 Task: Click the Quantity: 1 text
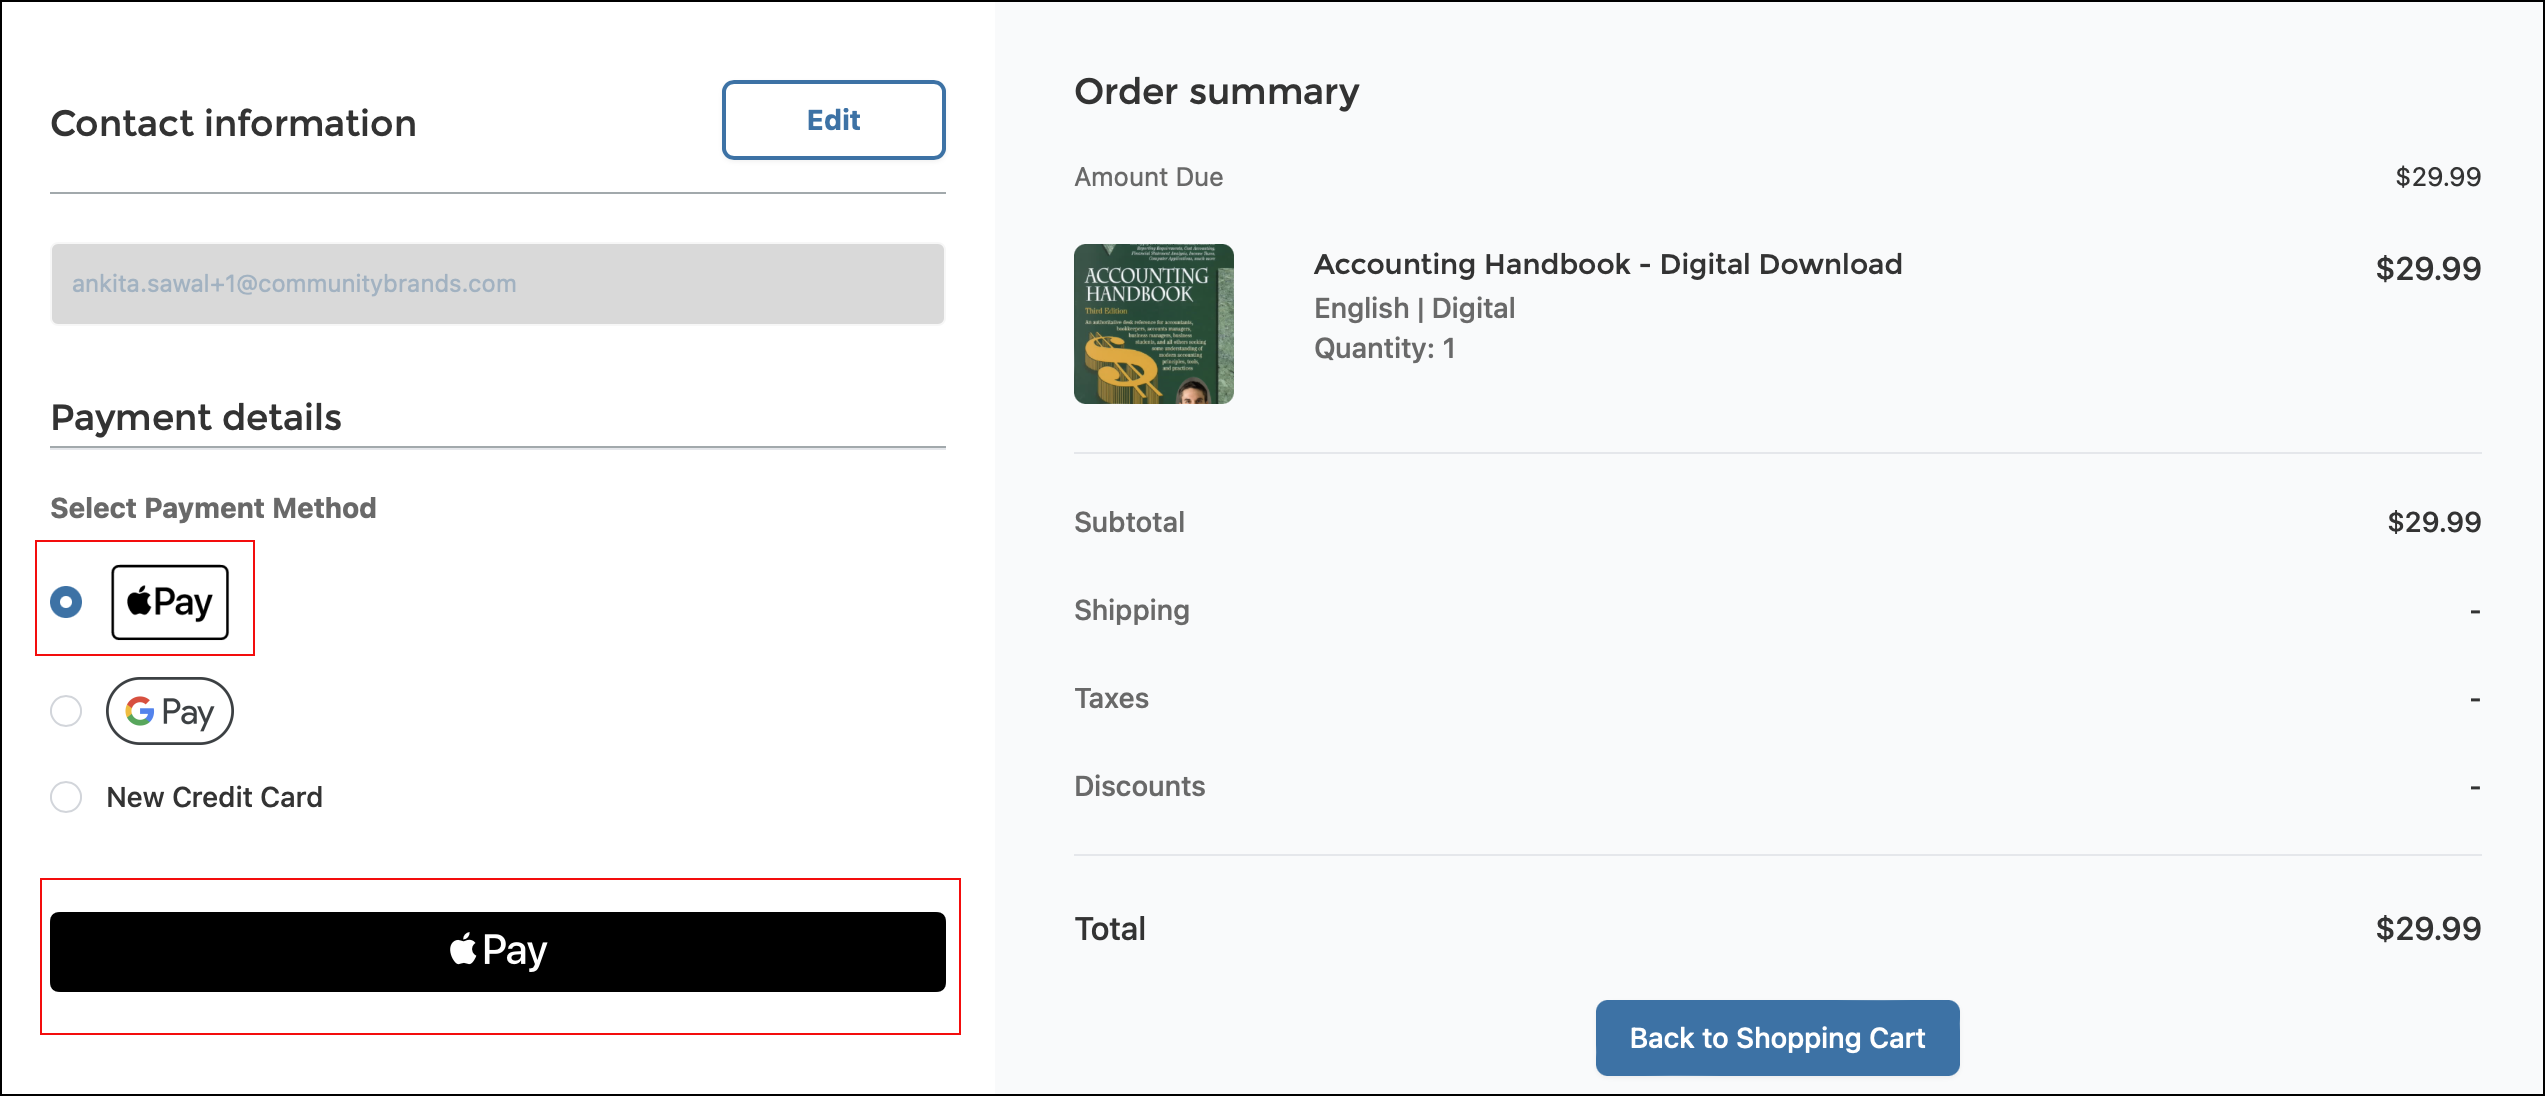[1384, 348]
